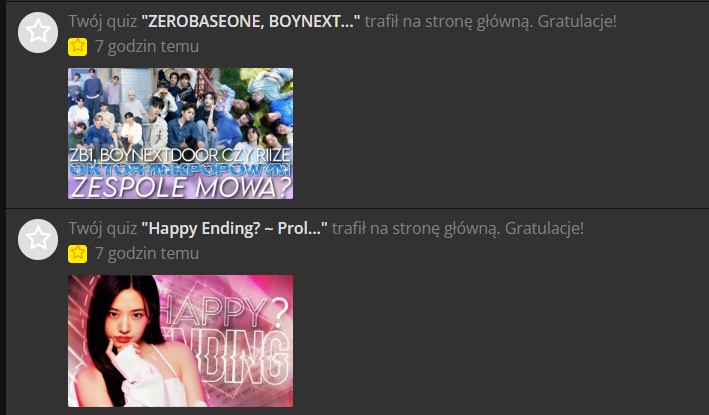Viewport: 709px width, 415px height.
Task: Click "7 godzin temu" under the Happy Ending notification
Action: click(x=147, y=254)
